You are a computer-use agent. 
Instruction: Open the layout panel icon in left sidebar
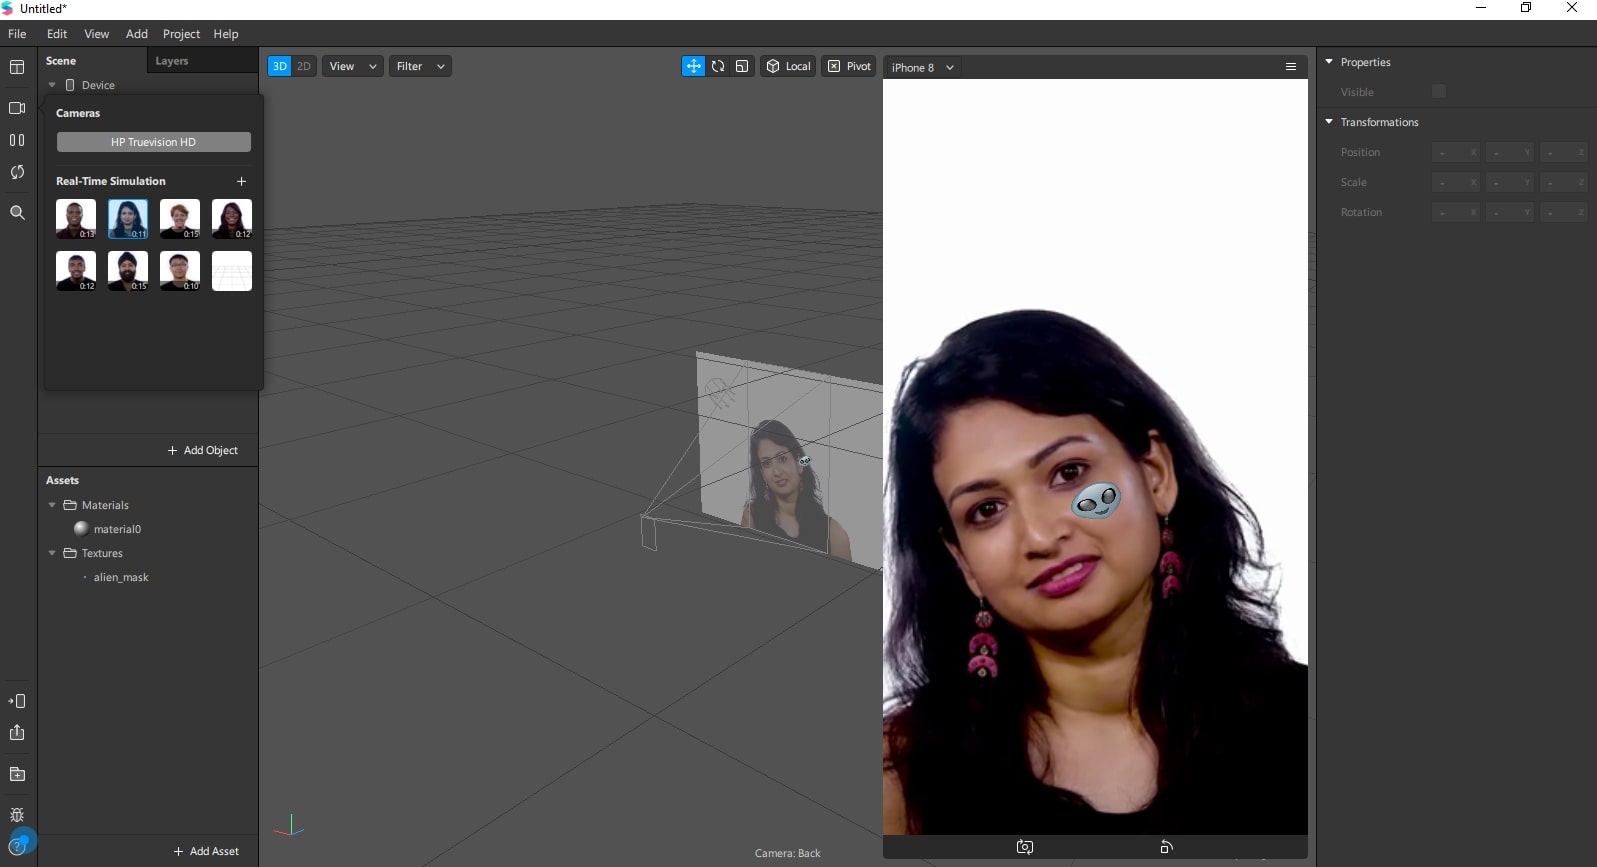coord(17,67)
